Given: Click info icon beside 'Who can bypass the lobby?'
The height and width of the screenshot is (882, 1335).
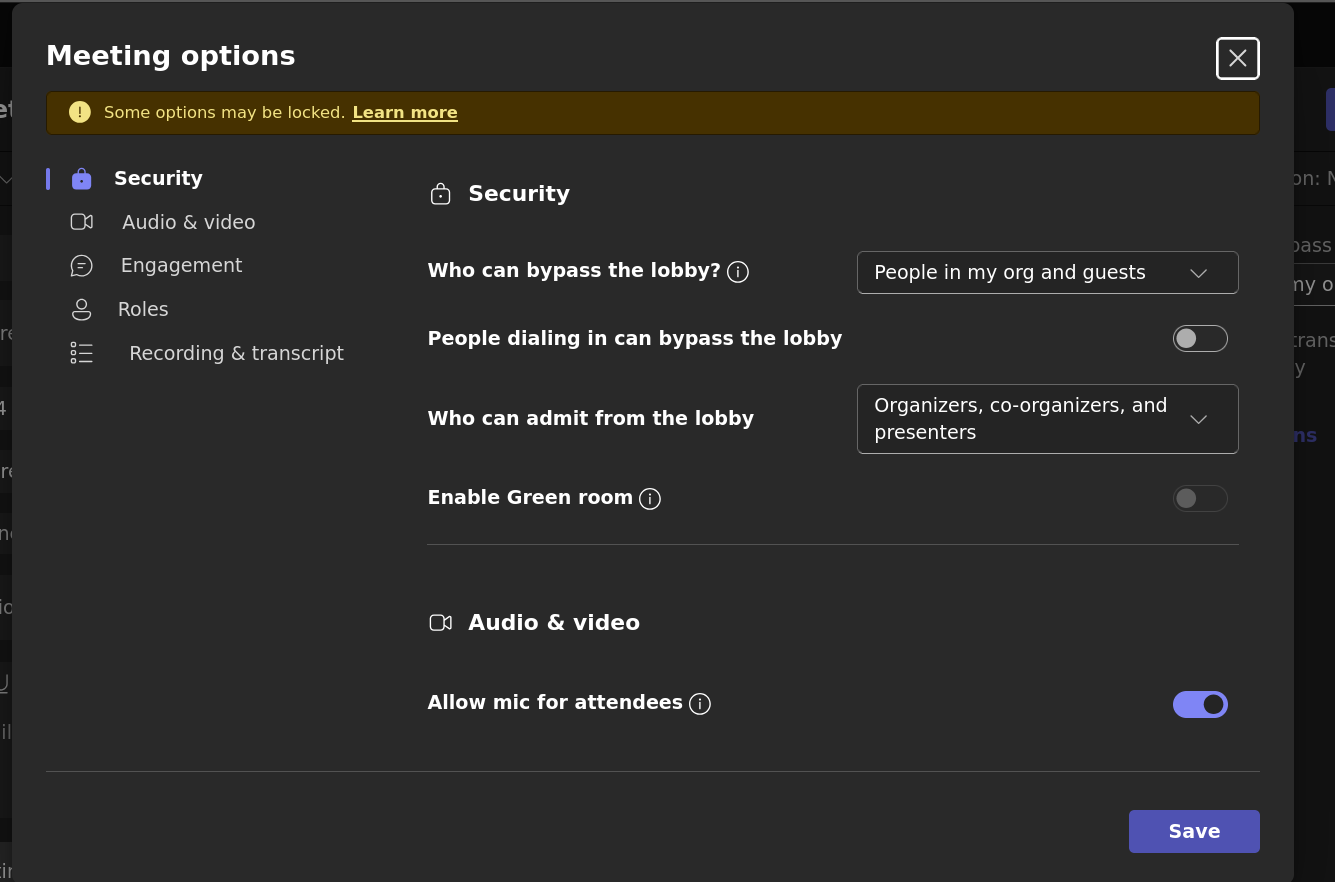Looking at the screenshot, I should coord(738,272).
